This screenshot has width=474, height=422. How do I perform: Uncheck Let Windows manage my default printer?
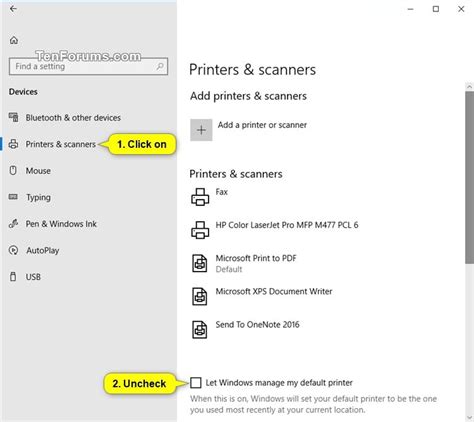pos(196,383)
